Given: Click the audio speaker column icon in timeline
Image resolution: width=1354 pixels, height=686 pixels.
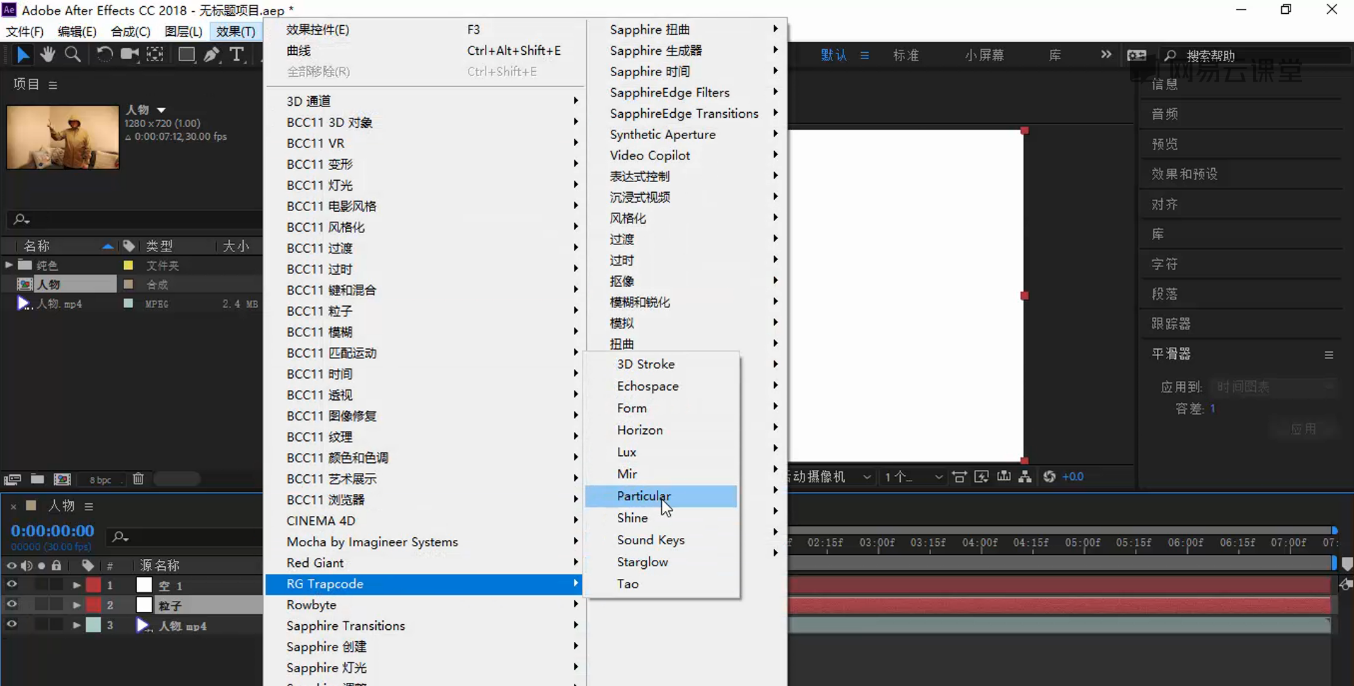Looking at the screenshot, I should [x=26, y=566].
